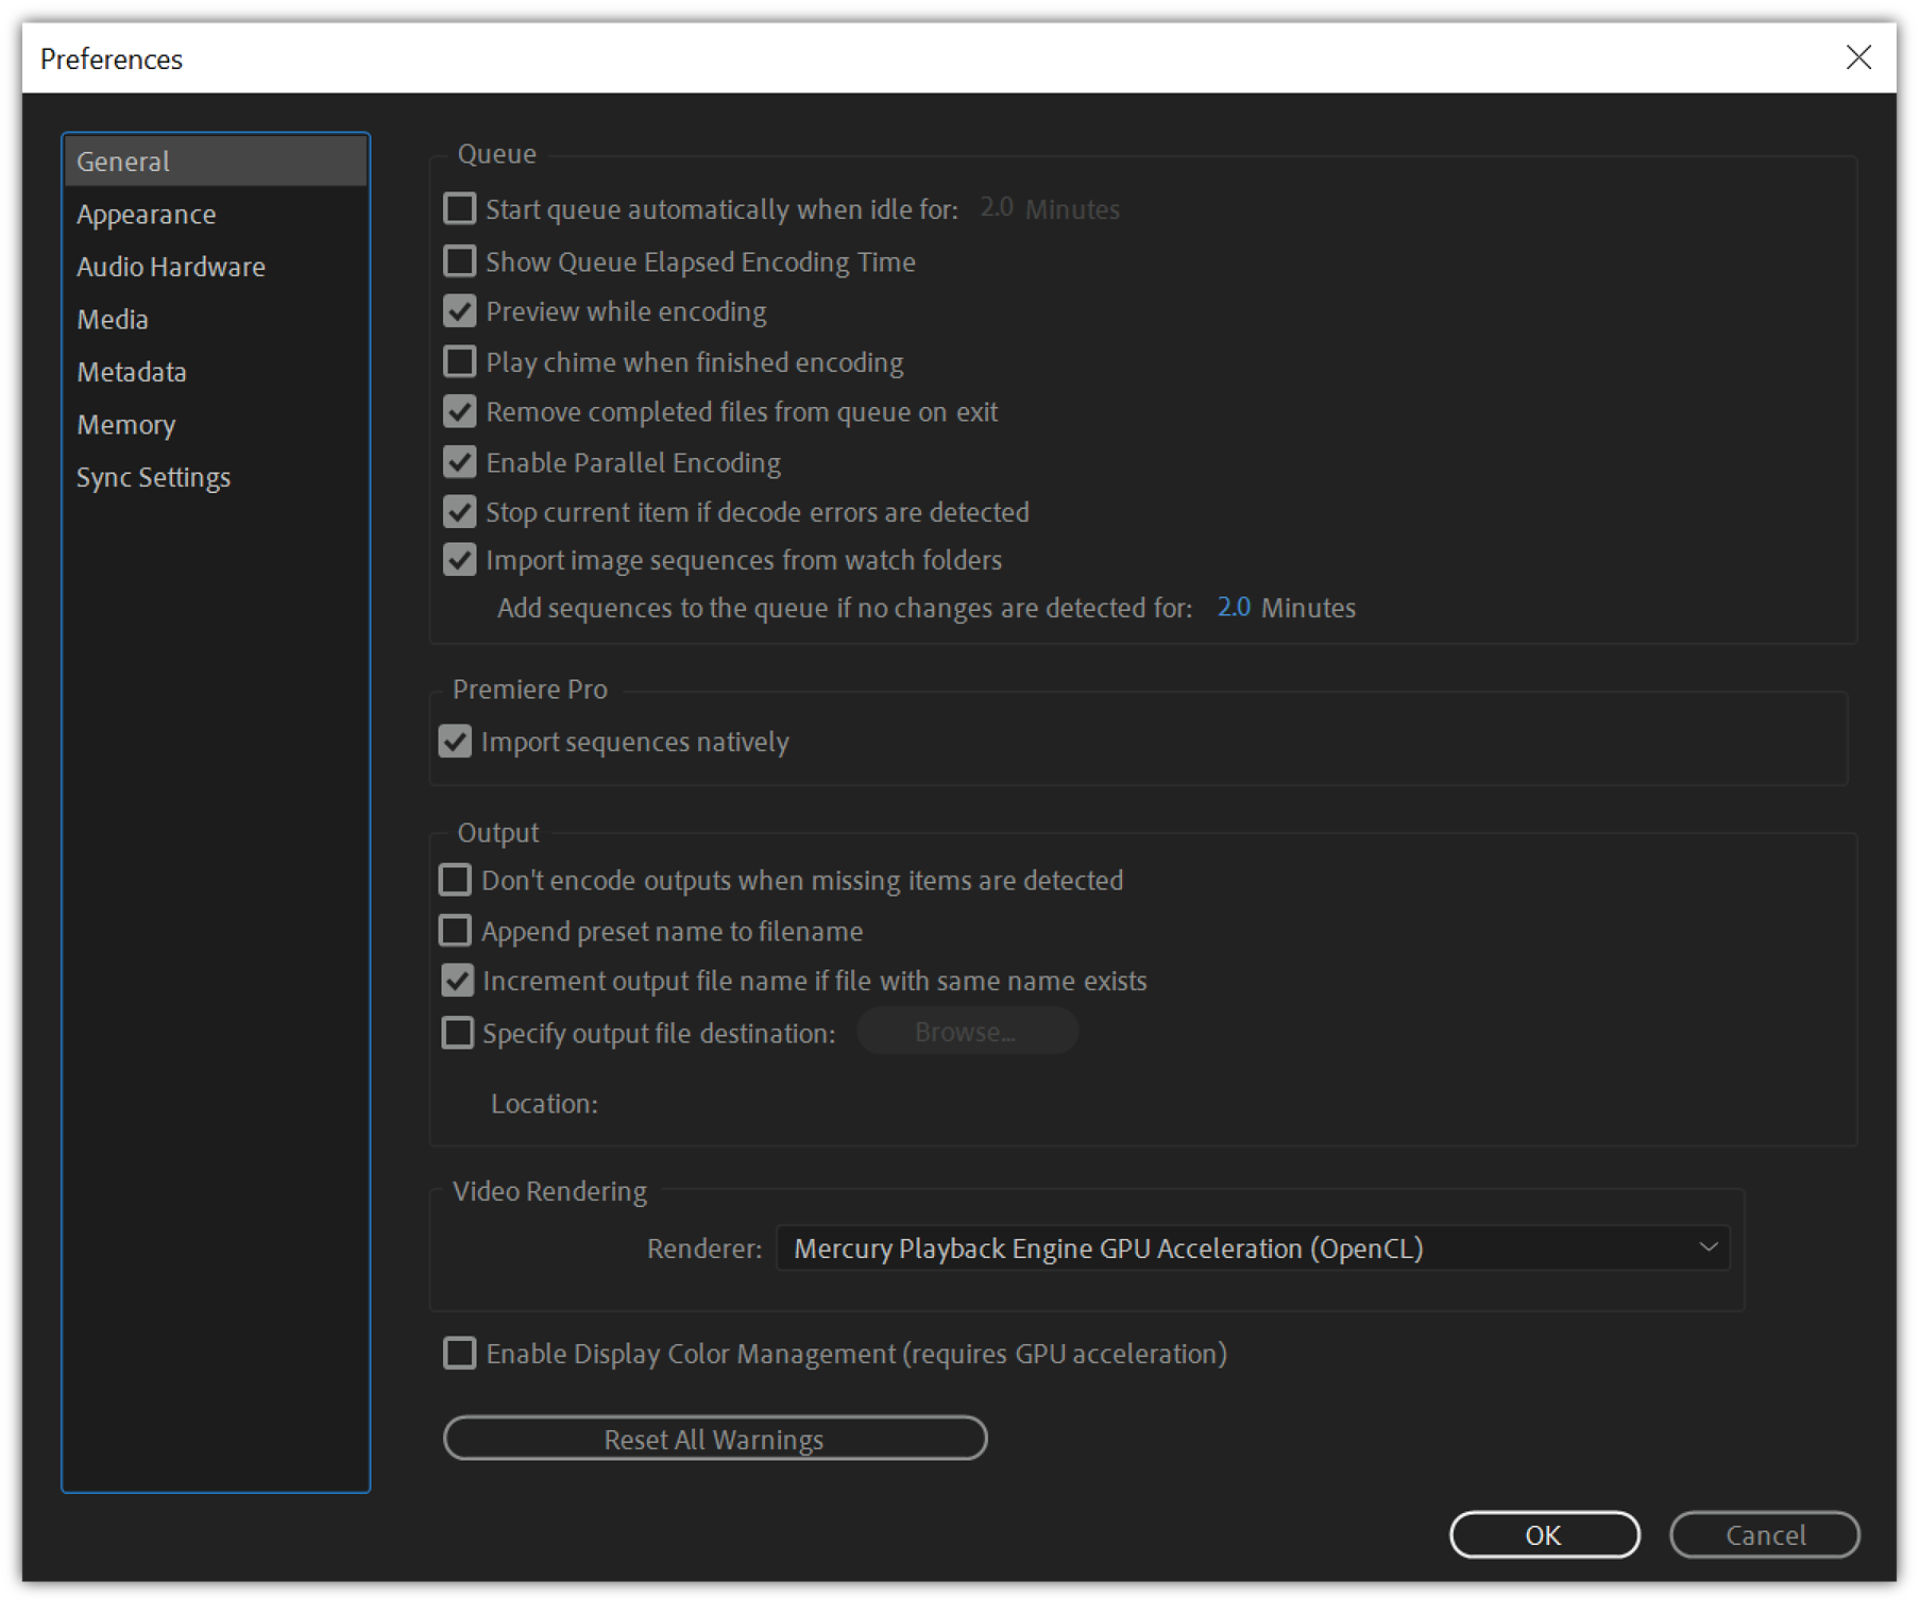Click the blue 2.0 Minutes sequence delay value

coord(1232,607)
